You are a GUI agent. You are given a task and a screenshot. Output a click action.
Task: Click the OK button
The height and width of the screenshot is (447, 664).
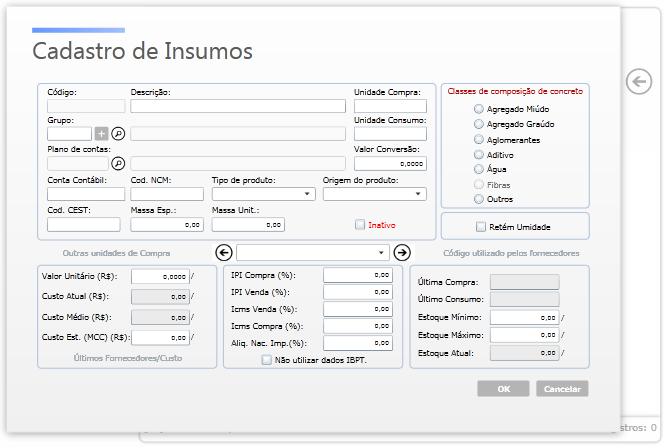point(503,389)
